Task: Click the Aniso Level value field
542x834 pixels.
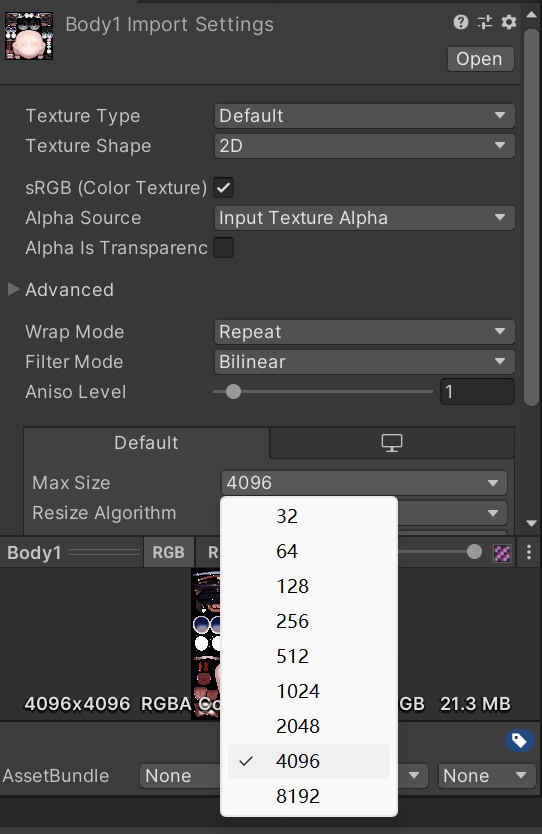Action: 477,392
